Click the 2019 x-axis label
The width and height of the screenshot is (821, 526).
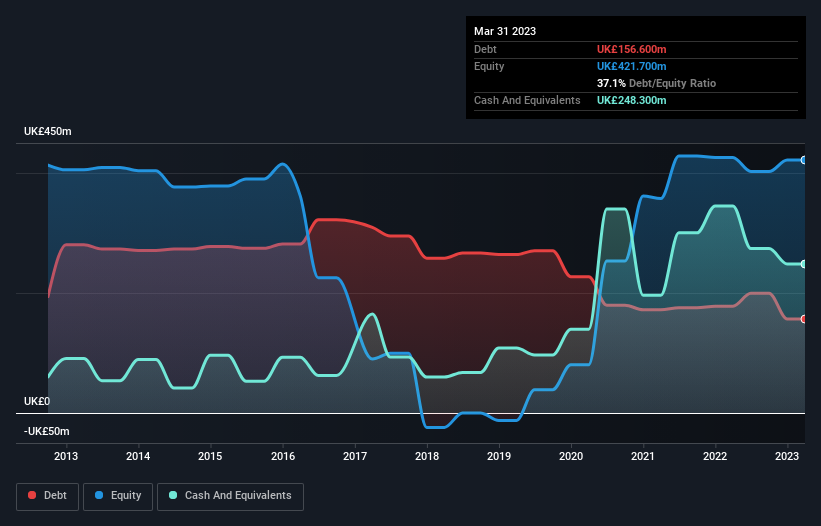(499, 456)
